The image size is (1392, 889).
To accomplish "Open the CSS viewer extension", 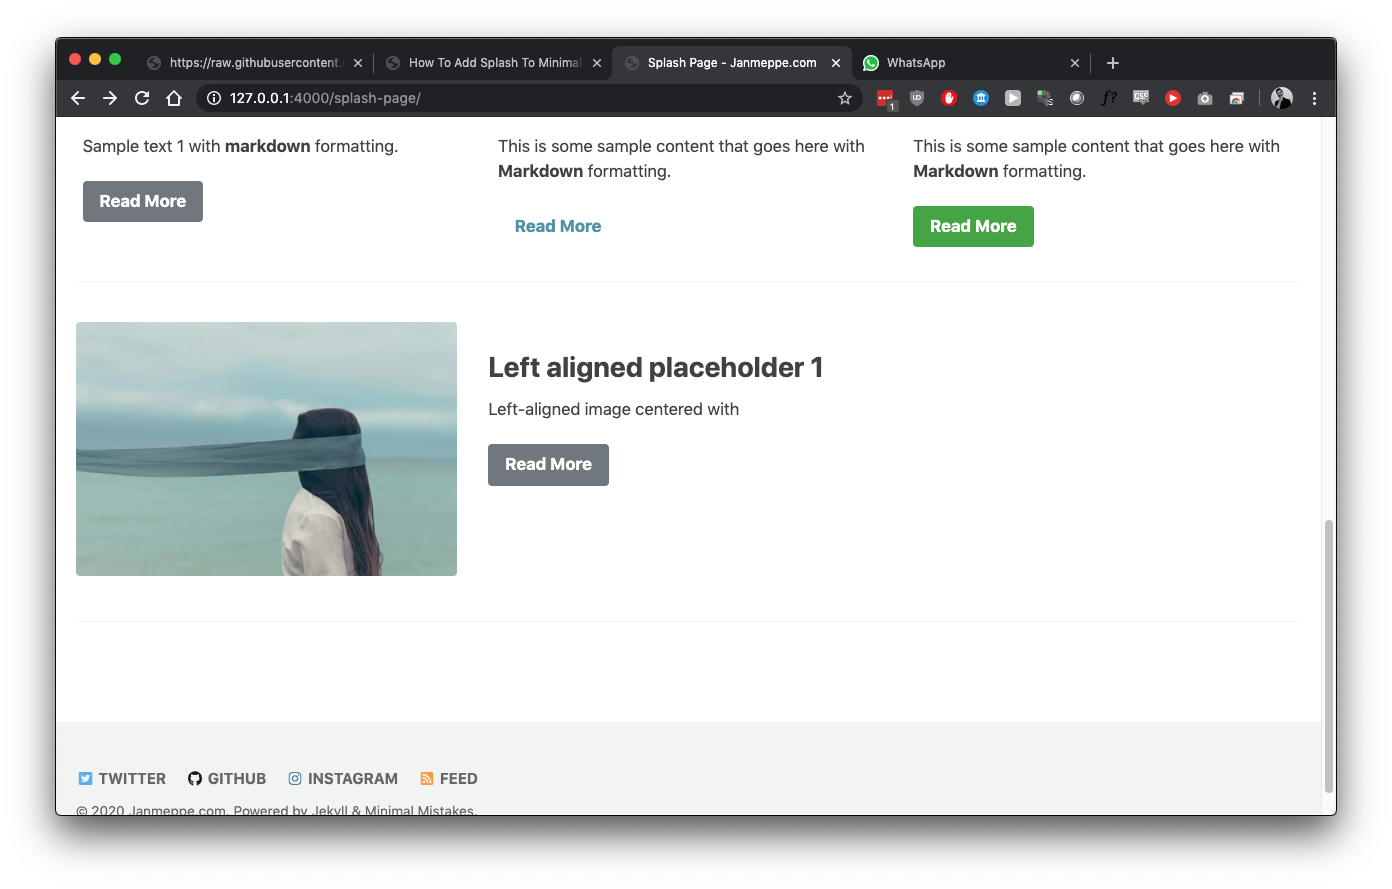I will (x=1141, y=98).
